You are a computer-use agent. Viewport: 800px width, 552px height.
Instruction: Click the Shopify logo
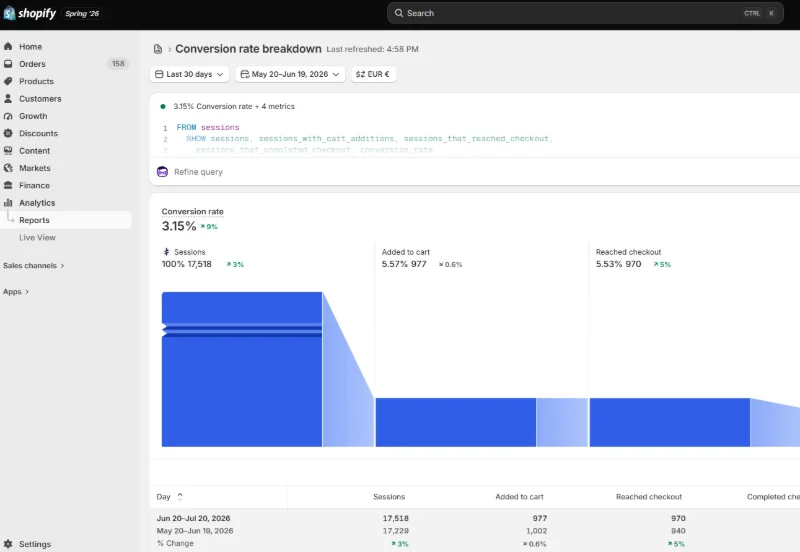pos(30,13)
